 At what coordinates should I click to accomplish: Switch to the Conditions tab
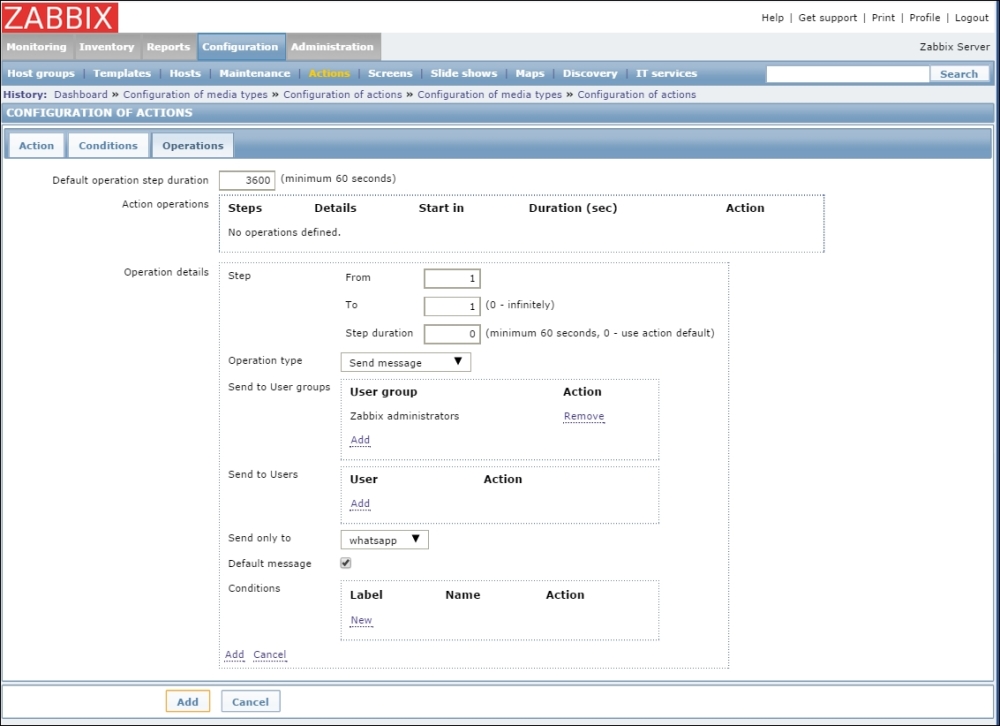coord(108,146)
